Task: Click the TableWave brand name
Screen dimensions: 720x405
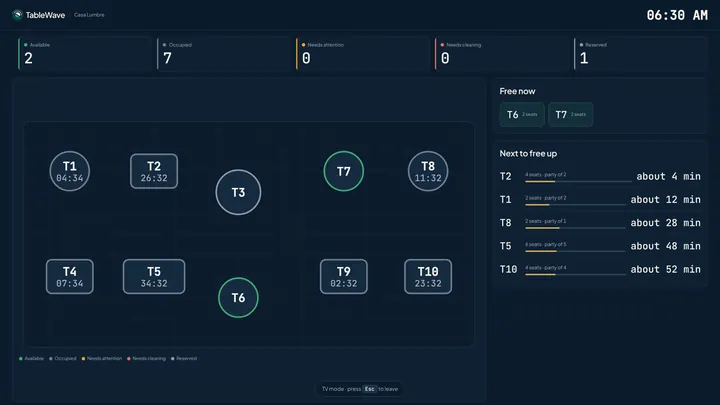Action: coord(45,15)
